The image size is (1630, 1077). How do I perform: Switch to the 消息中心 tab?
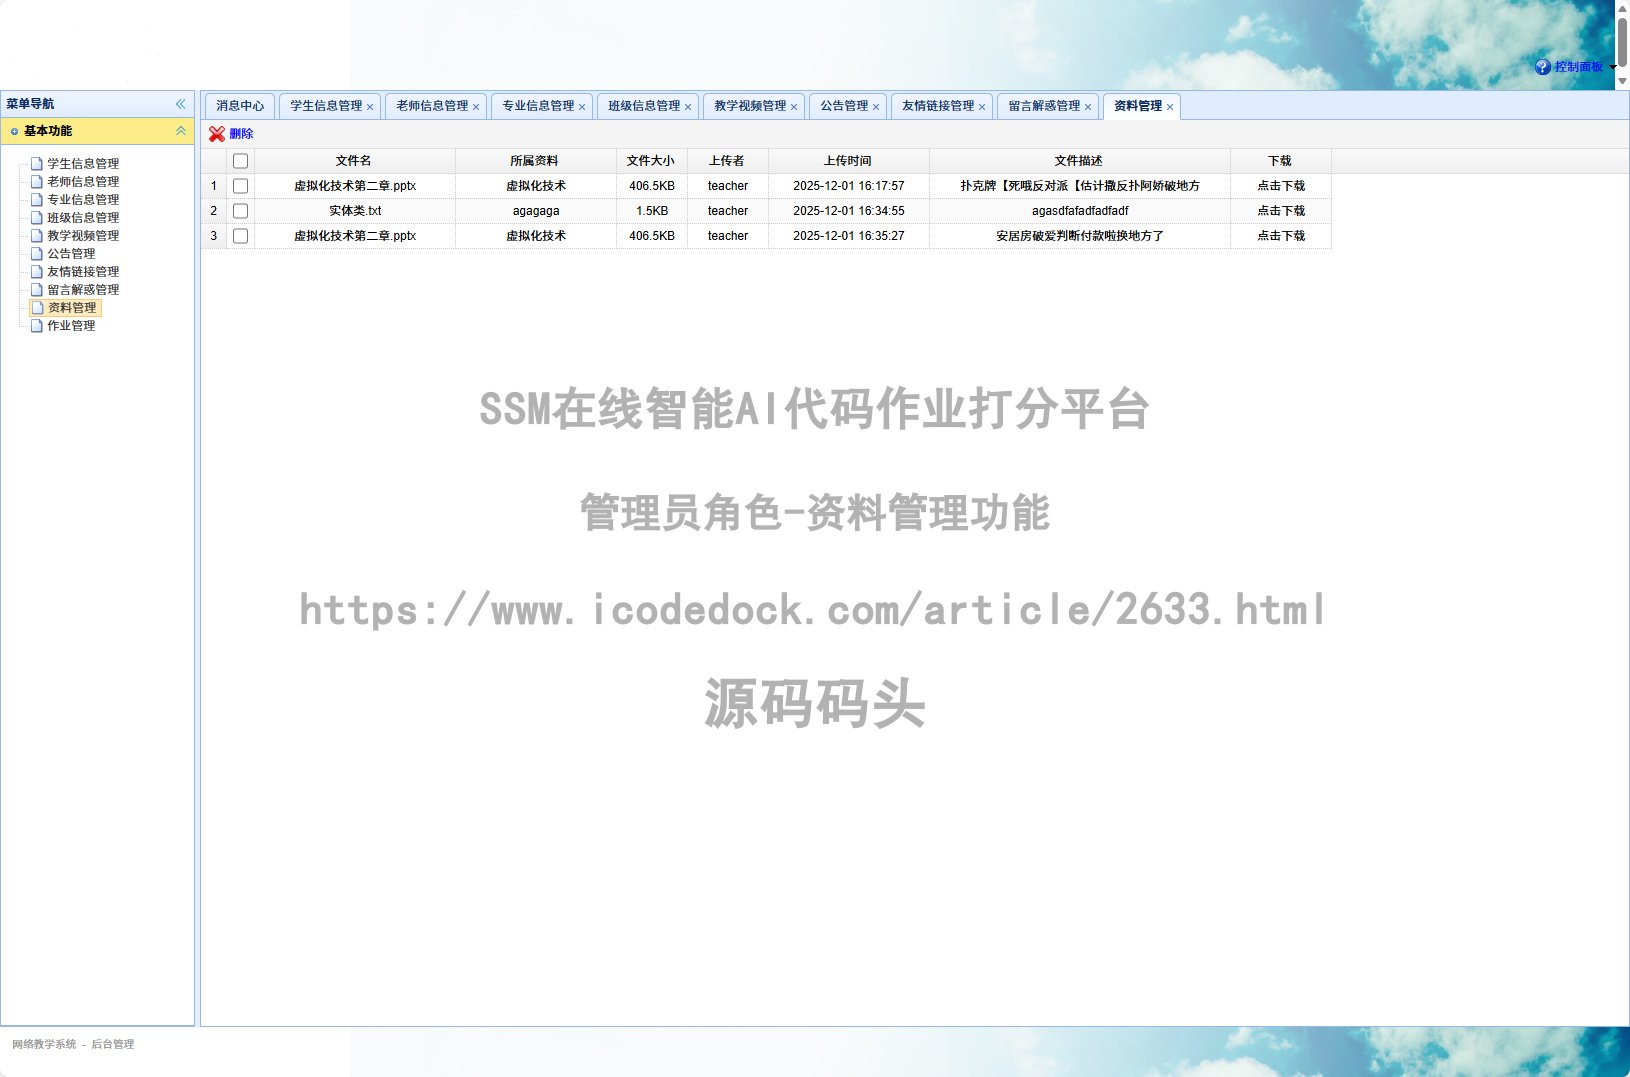click(x=240, y=106)
